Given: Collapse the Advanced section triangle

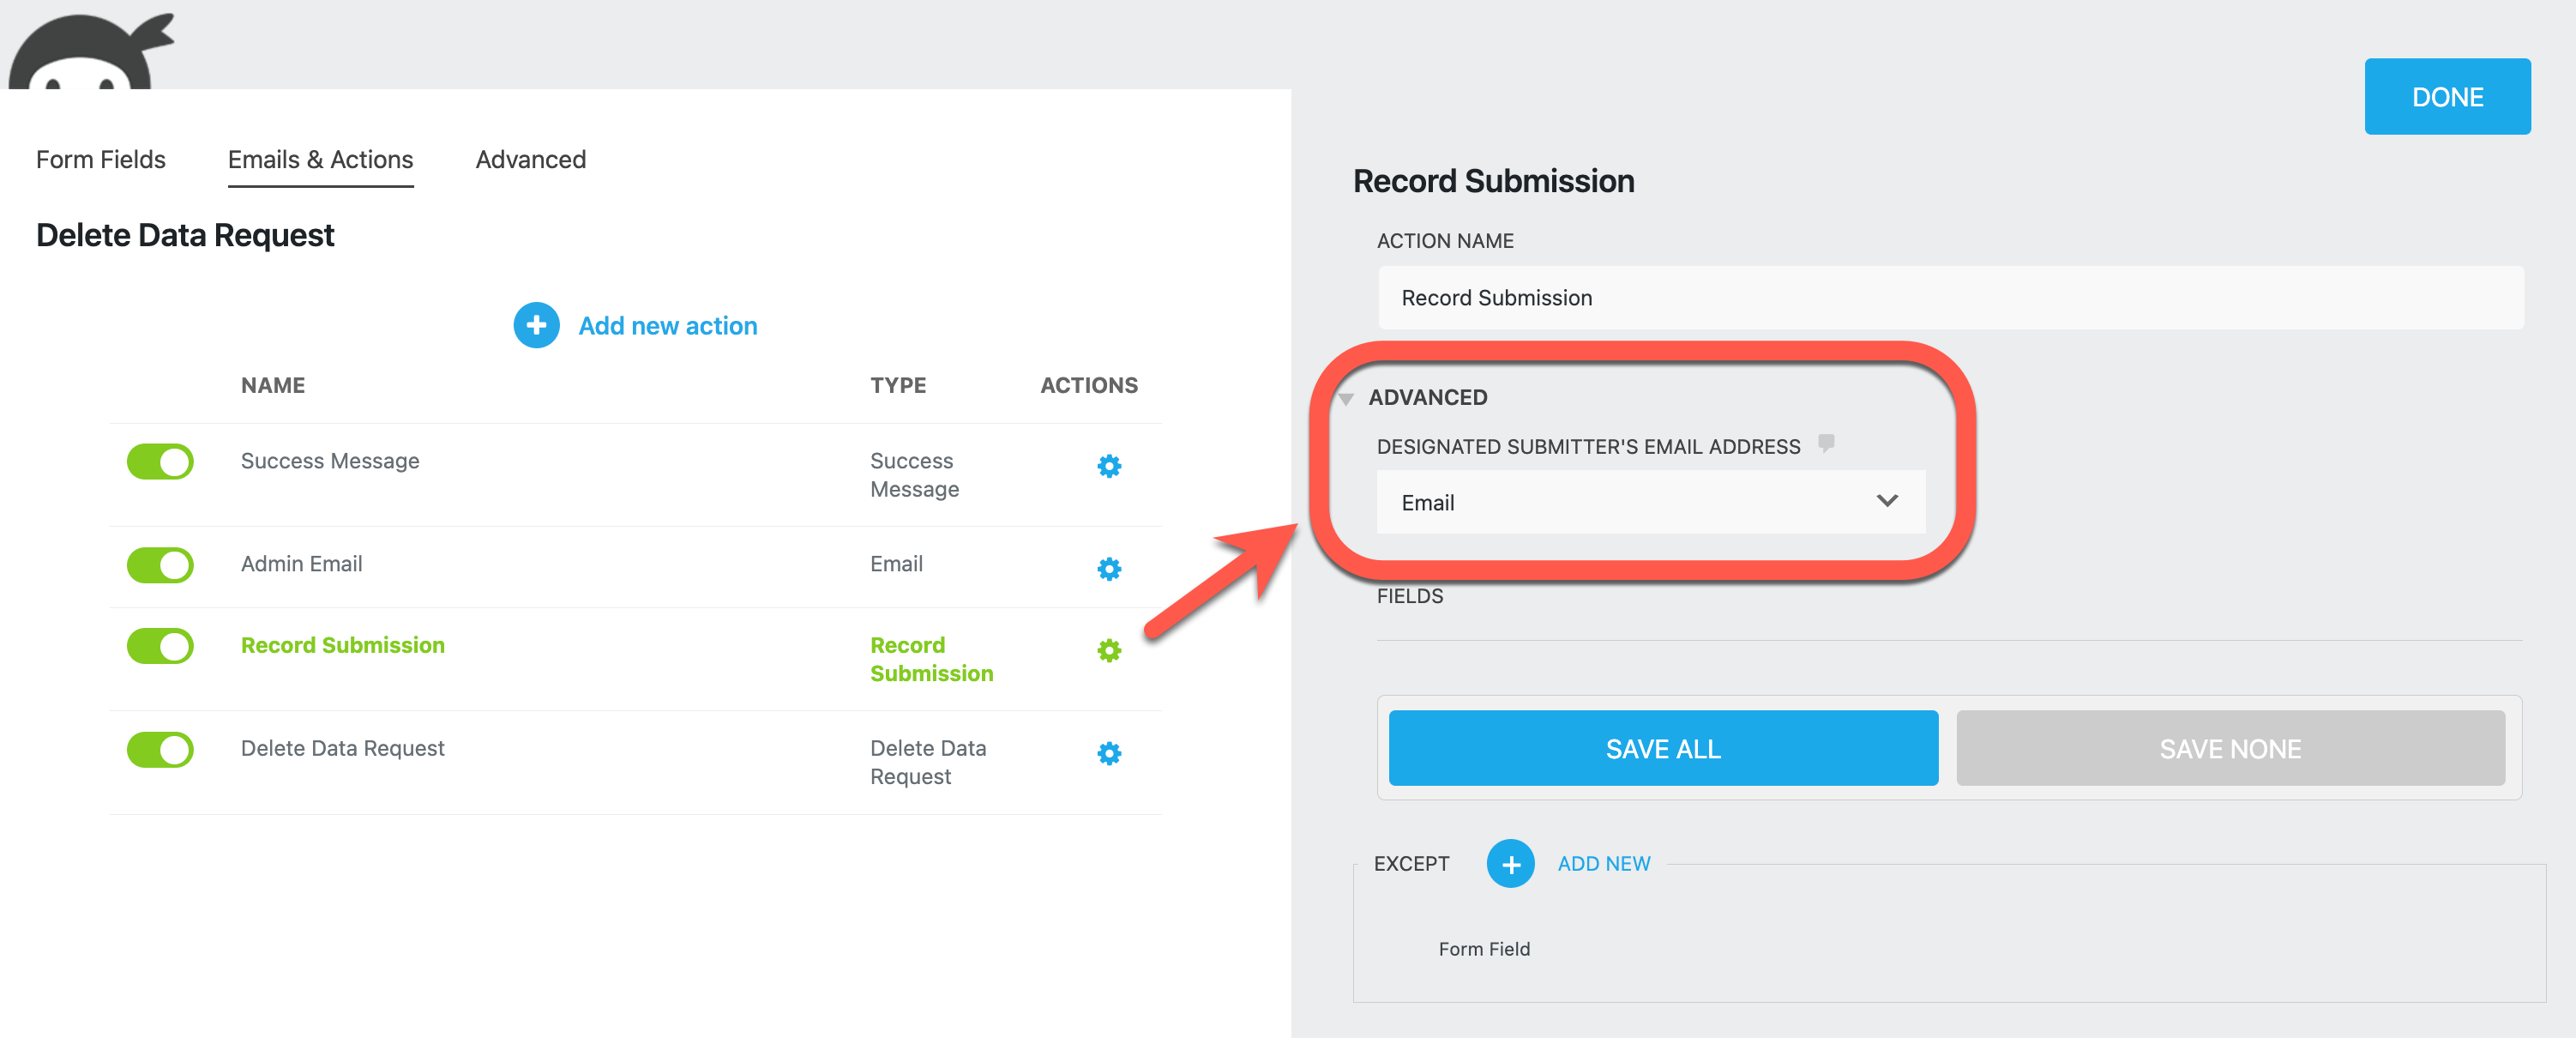Looking at the screenshot, I should 1346,399.
